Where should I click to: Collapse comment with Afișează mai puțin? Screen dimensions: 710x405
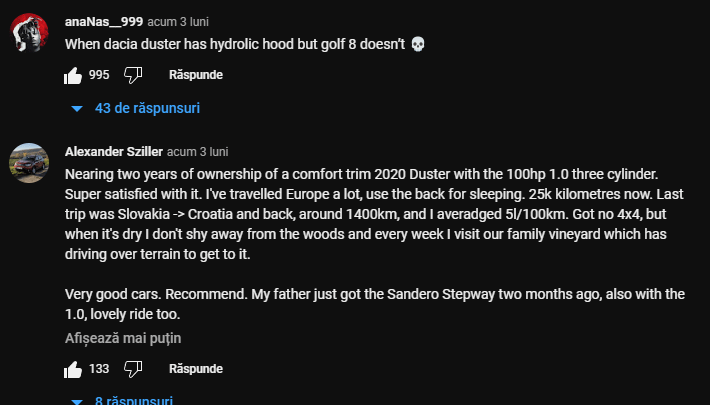coord(123,338)
